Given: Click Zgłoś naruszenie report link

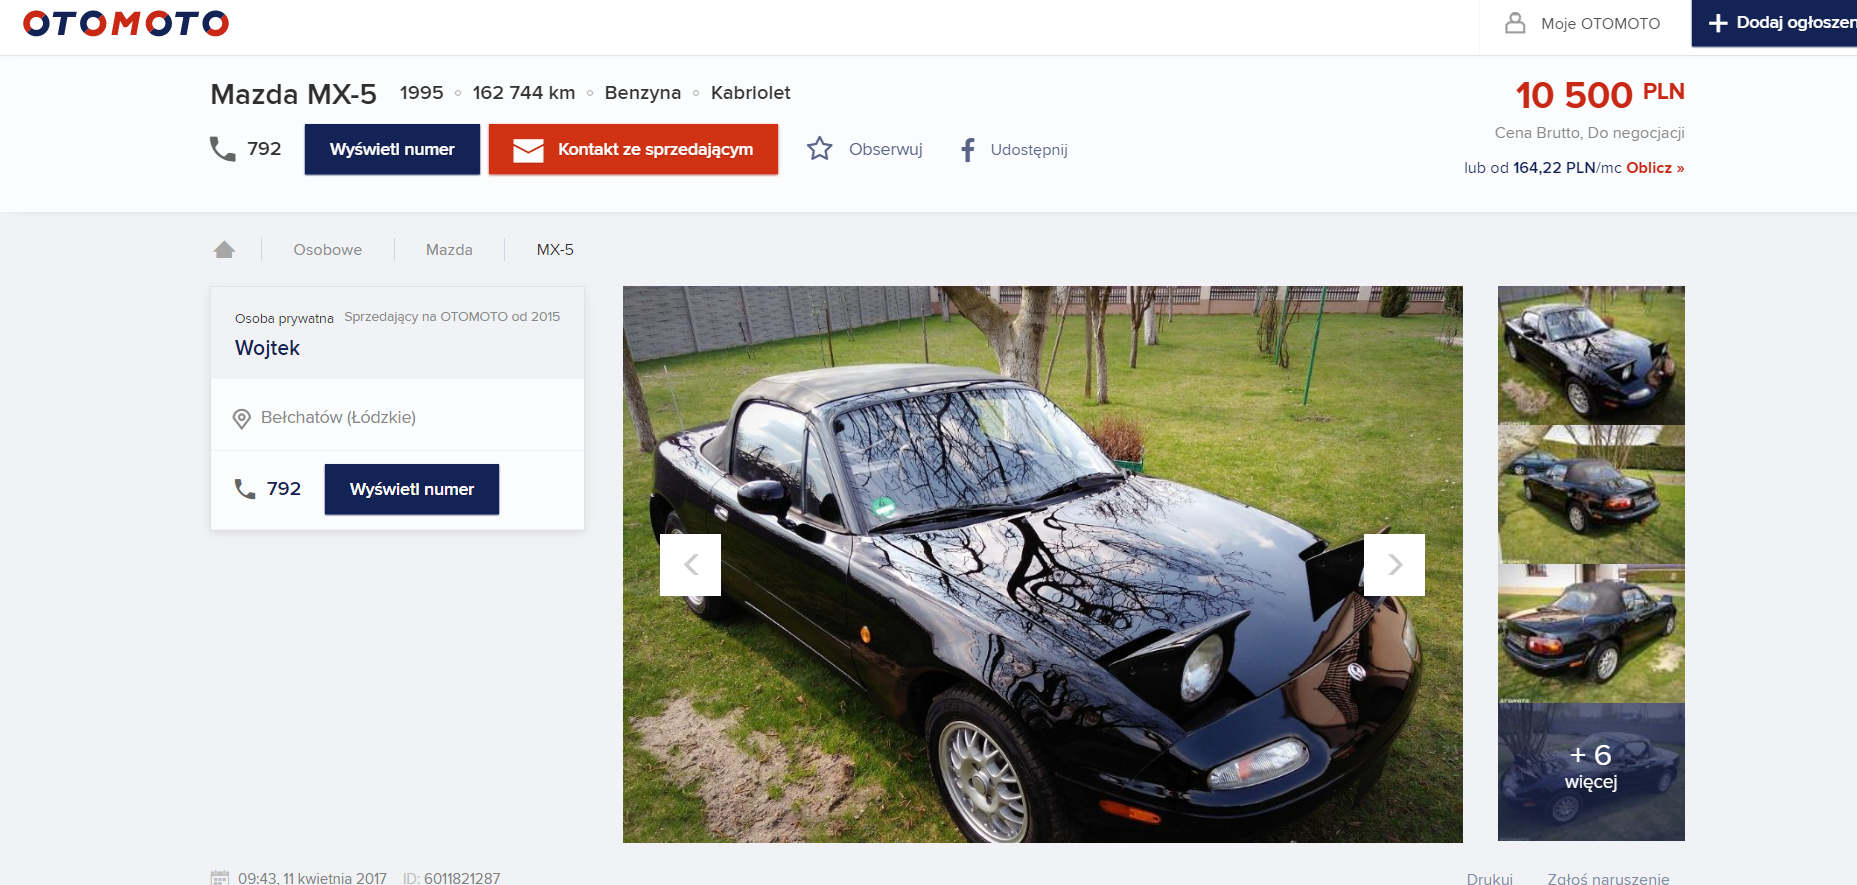Looking at the screenshot, I should pyautogui.click(x=1608, y=878).
